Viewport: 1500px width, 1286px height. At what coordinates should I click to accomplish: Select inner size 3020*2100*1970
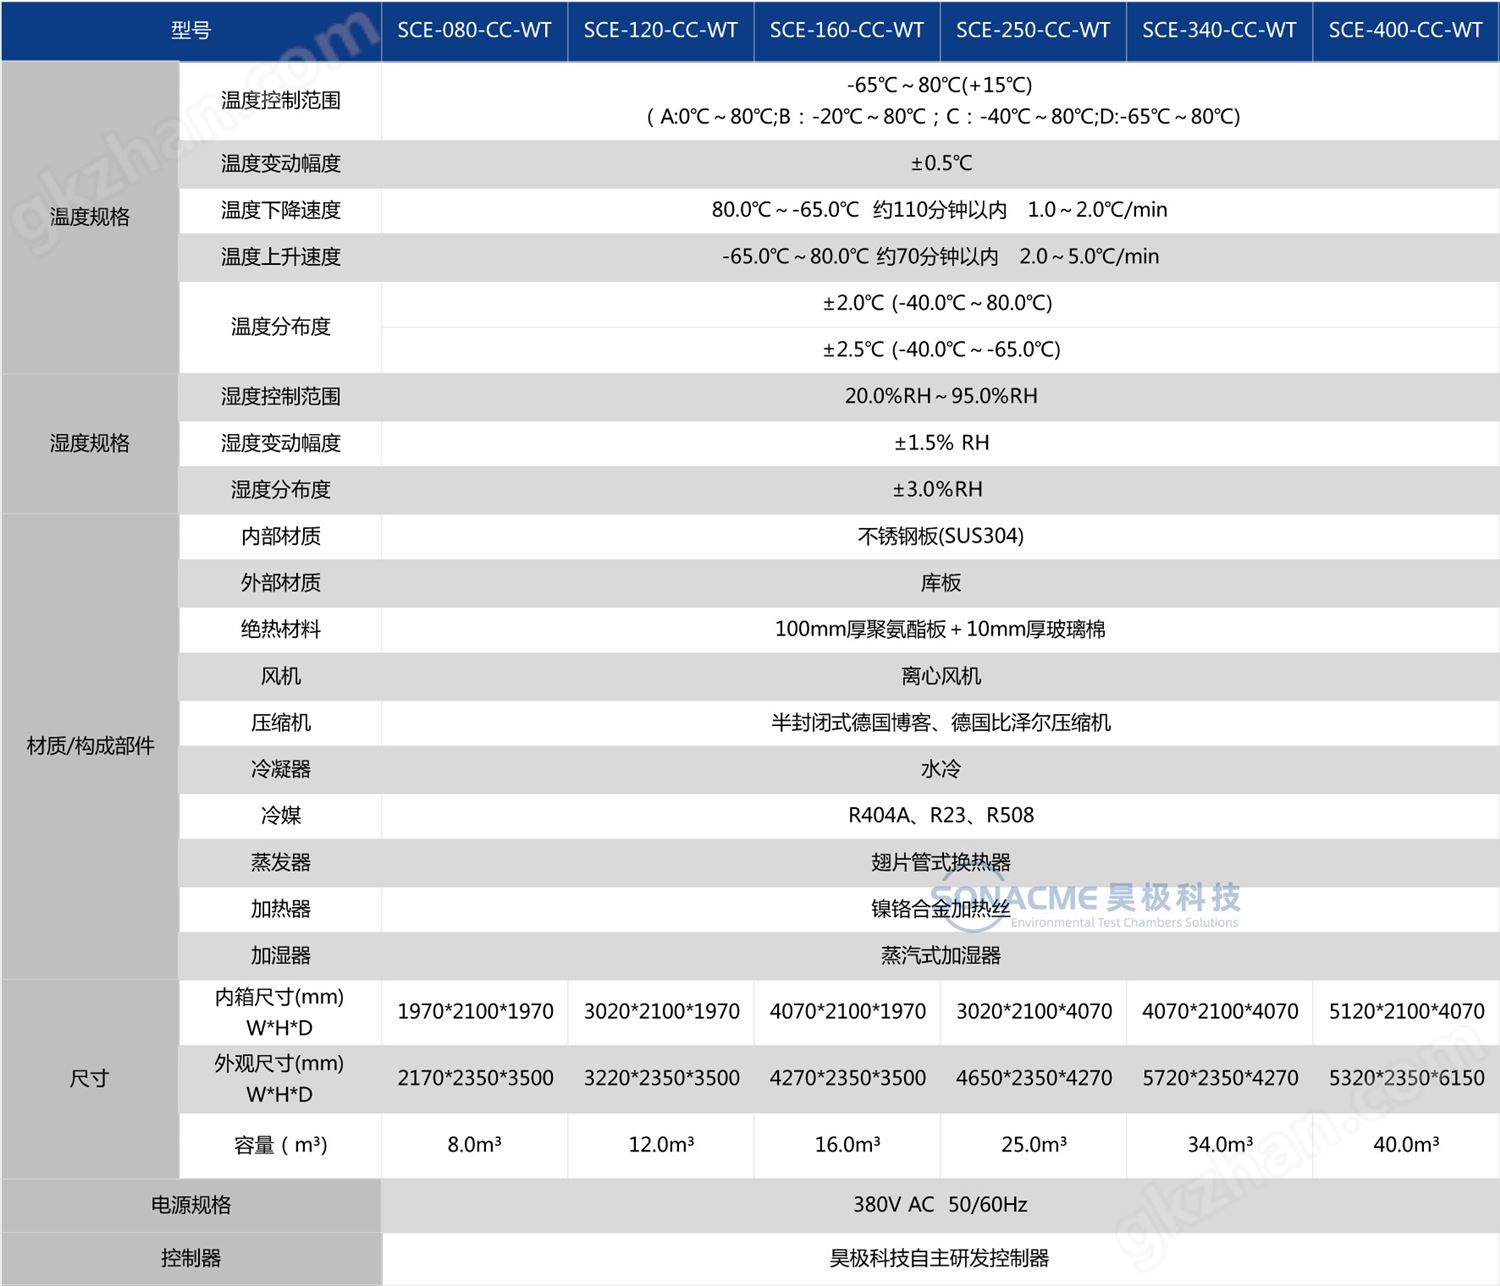click(x=661, y=1012)
